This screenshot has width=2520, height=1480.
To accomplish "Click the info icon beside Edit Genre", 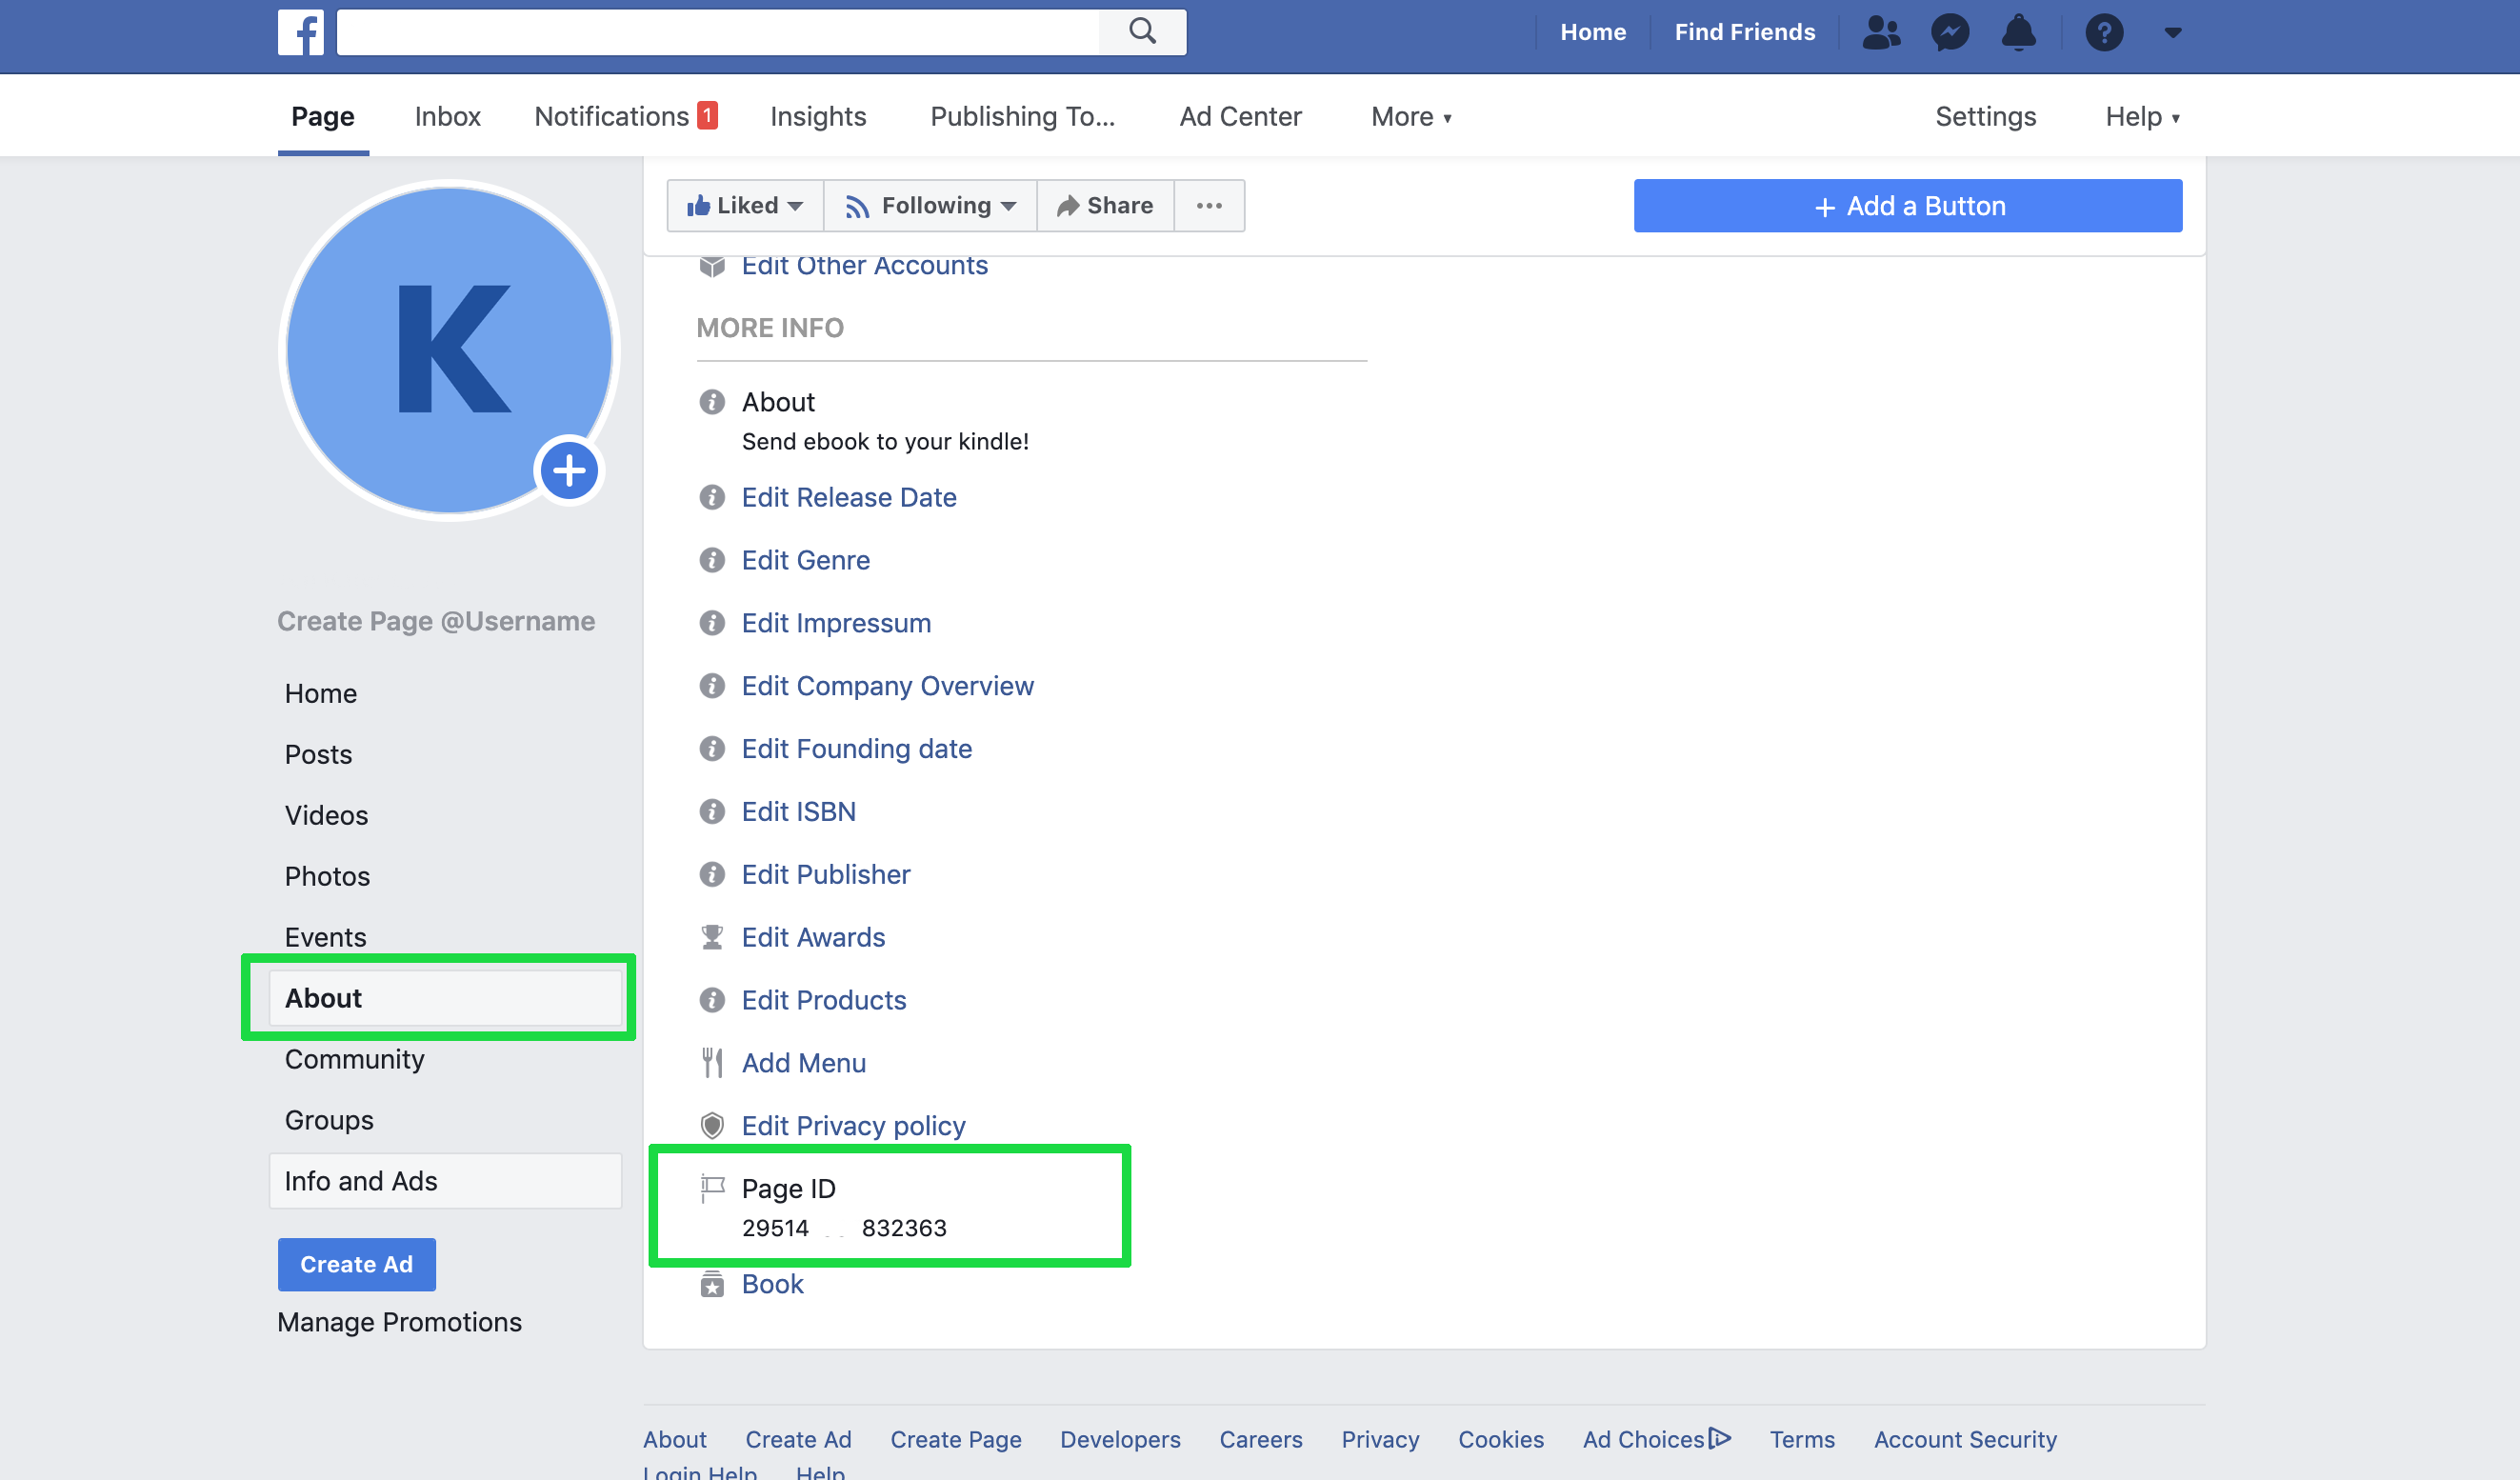I will coord(712,560).
